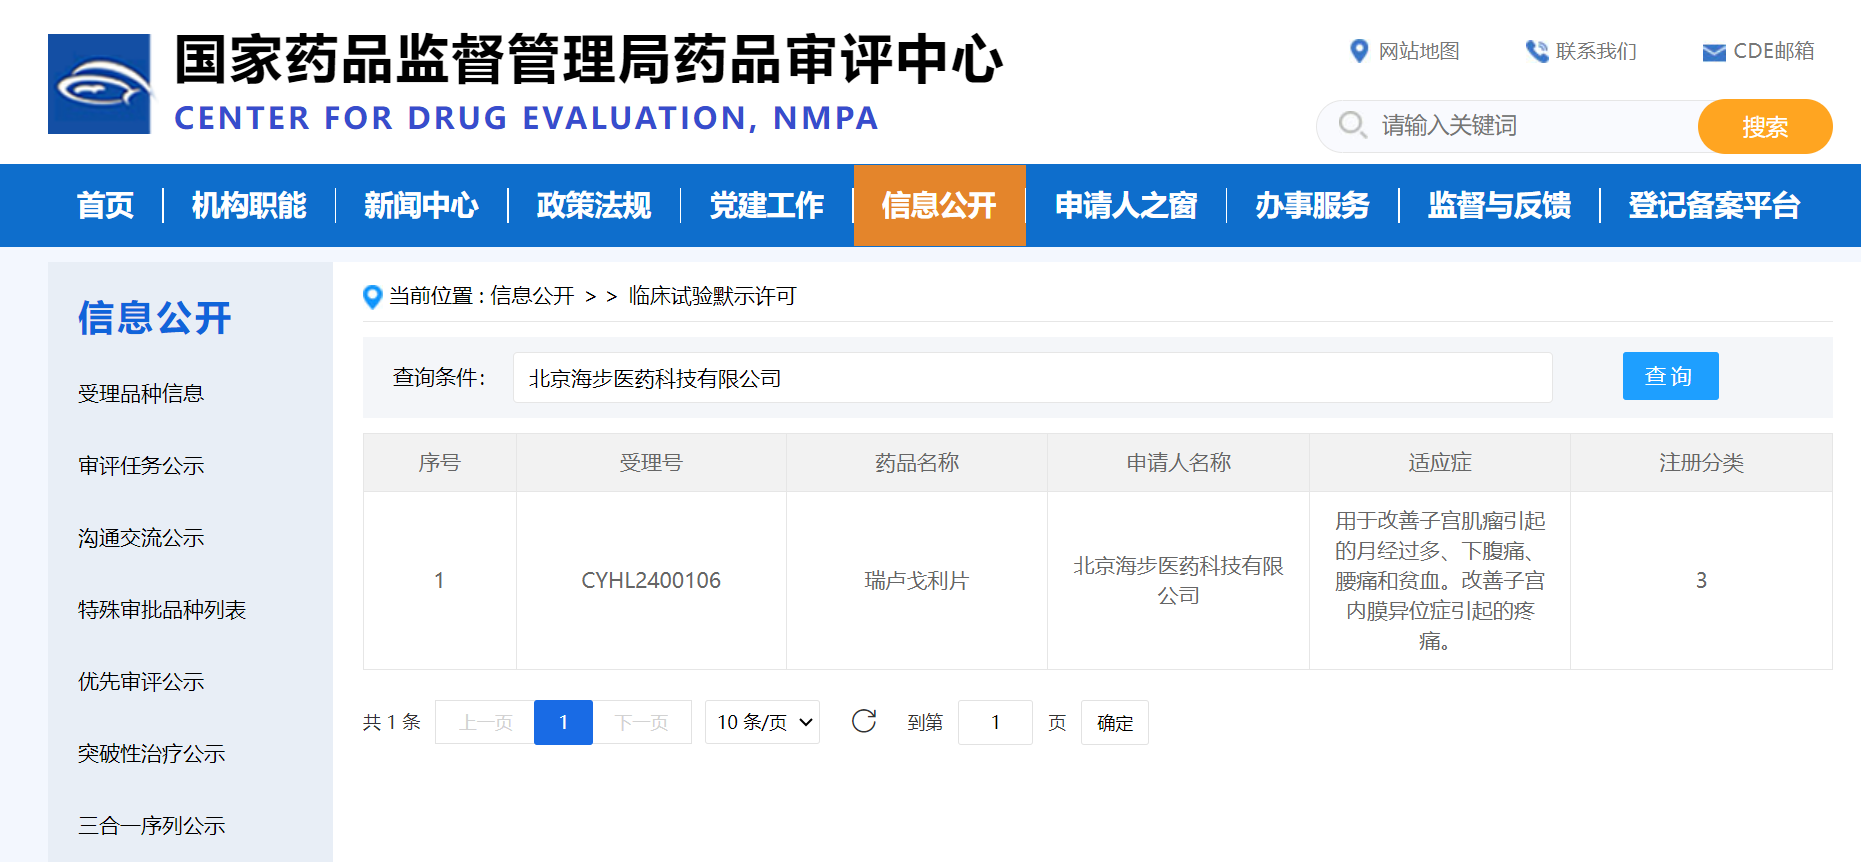
Task: Click the CDE fish logo
Action: pyautogui.click(x=100, y=84)
